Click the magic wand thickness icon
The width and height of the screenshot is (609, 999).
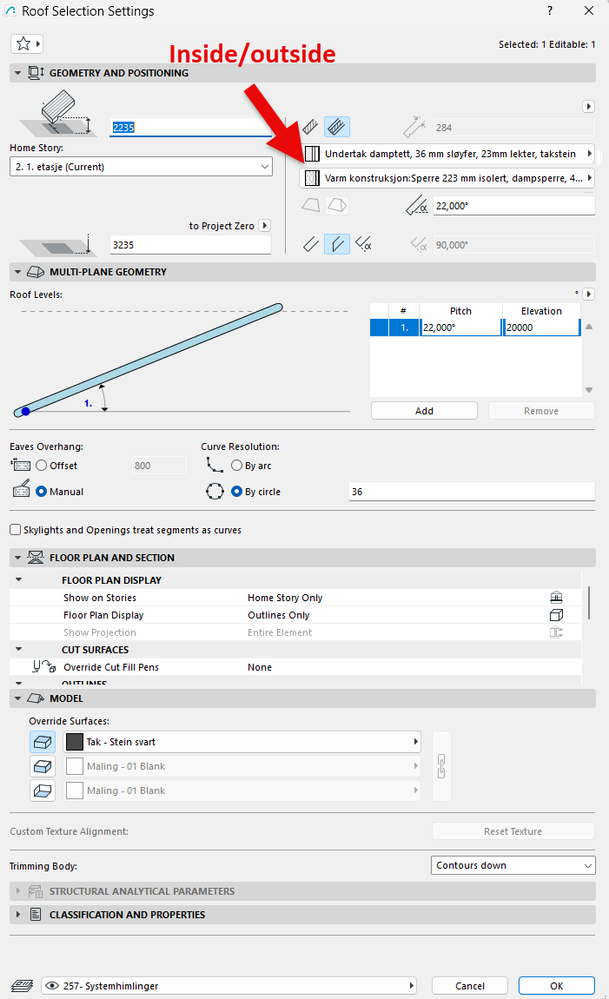[414, 127]
